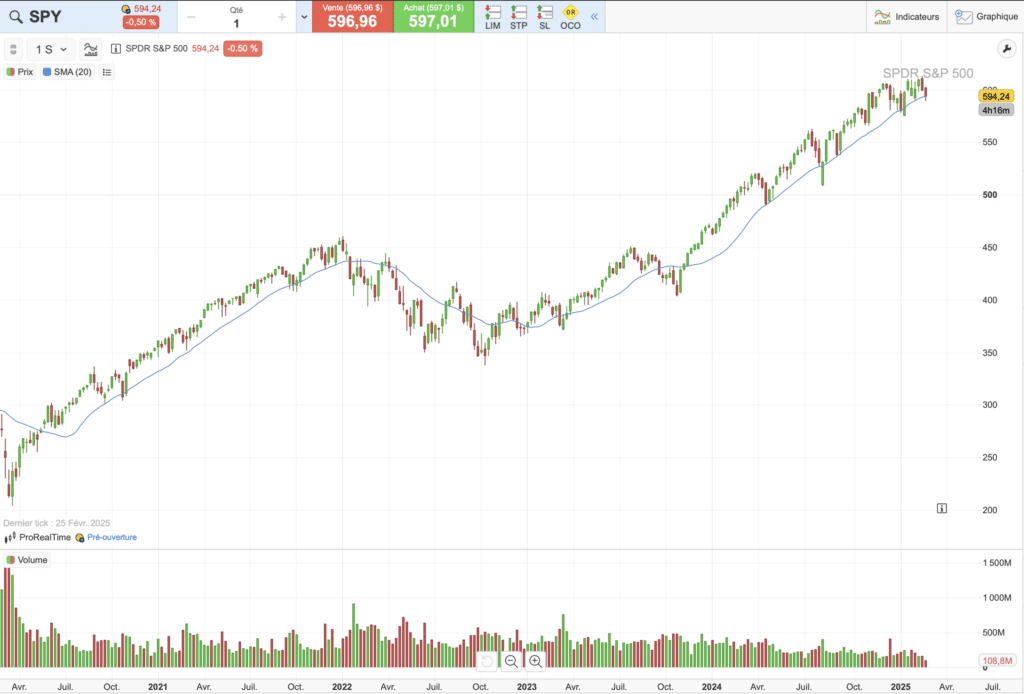Image resolution: width=1024 pixels, height=694 pixels.
Task: Open the Graphique menu
Action: click(x=986, y=17)
